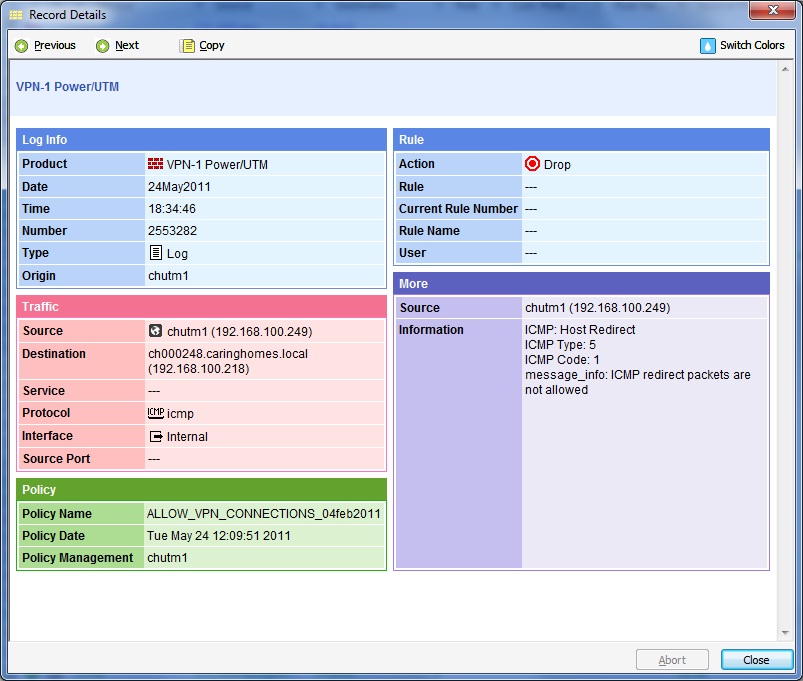Click the Internal interface text
Screen dimensions: 803x681
click(x=187, y=437)
